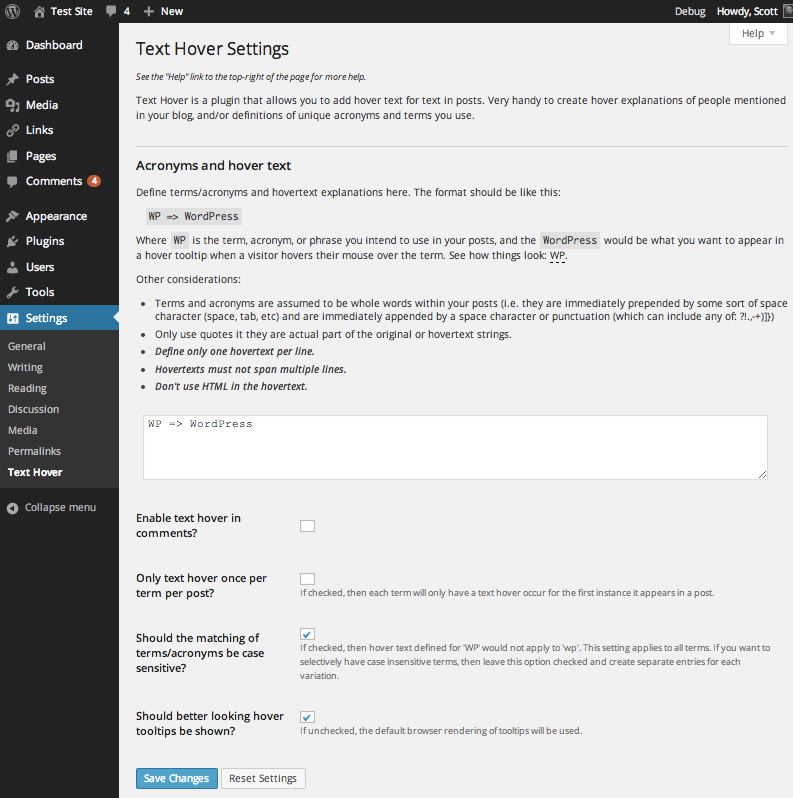Click the Plugins plug icon
Screen dimensions: 793x798
(x=12, y=242)
